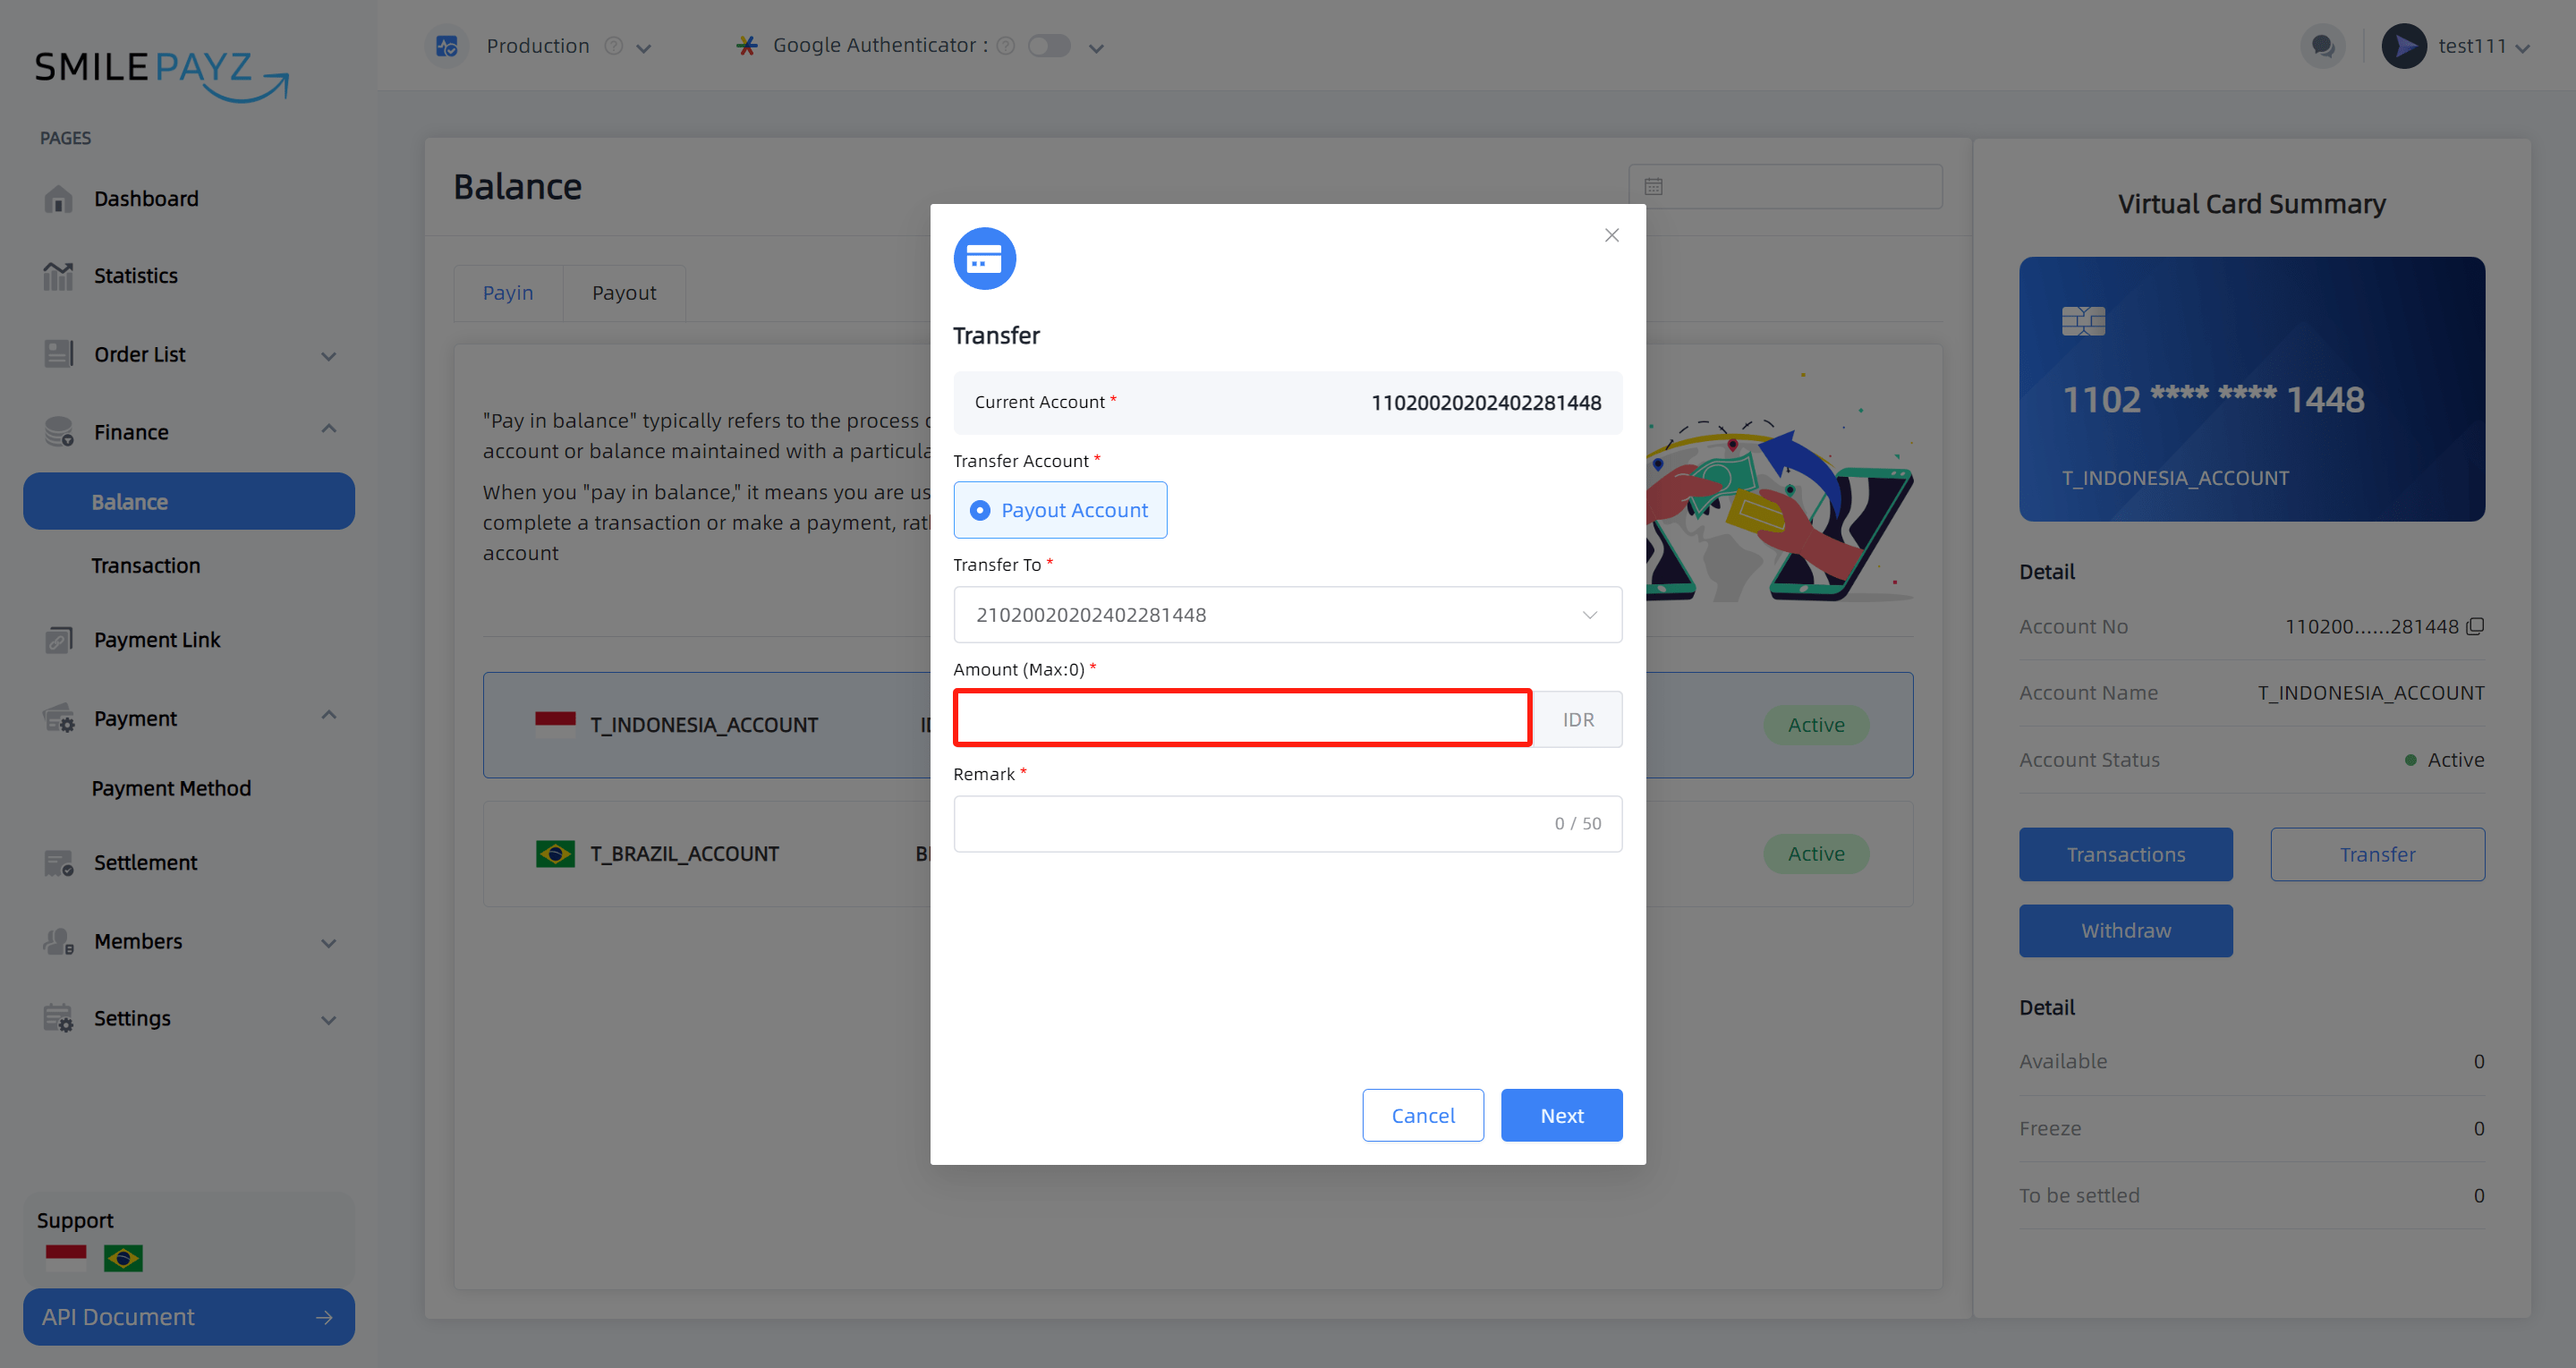The width and height of the screenshot is (2576, 1368).
Task: Toggle Google Authenticator switch
Action: point(1049,46)
